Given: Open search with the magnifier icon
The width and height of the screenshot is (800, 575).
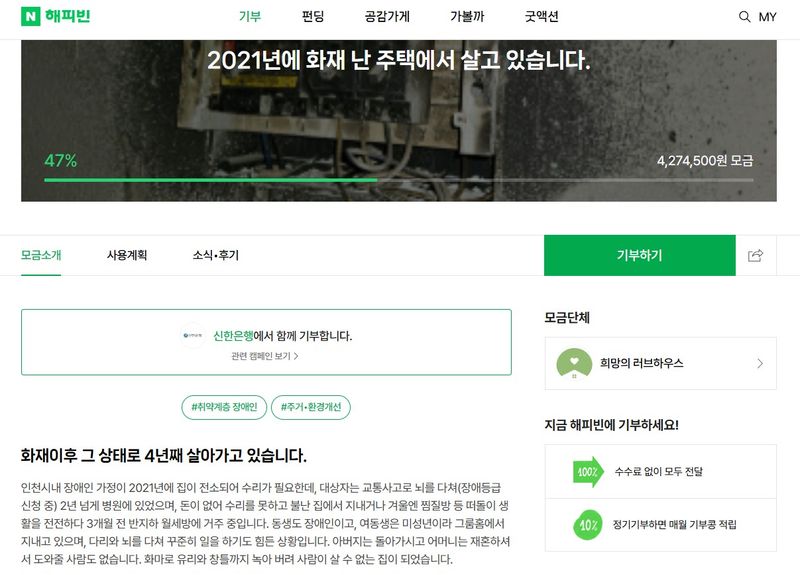Looking at the screenshot, I should [744, 17].
